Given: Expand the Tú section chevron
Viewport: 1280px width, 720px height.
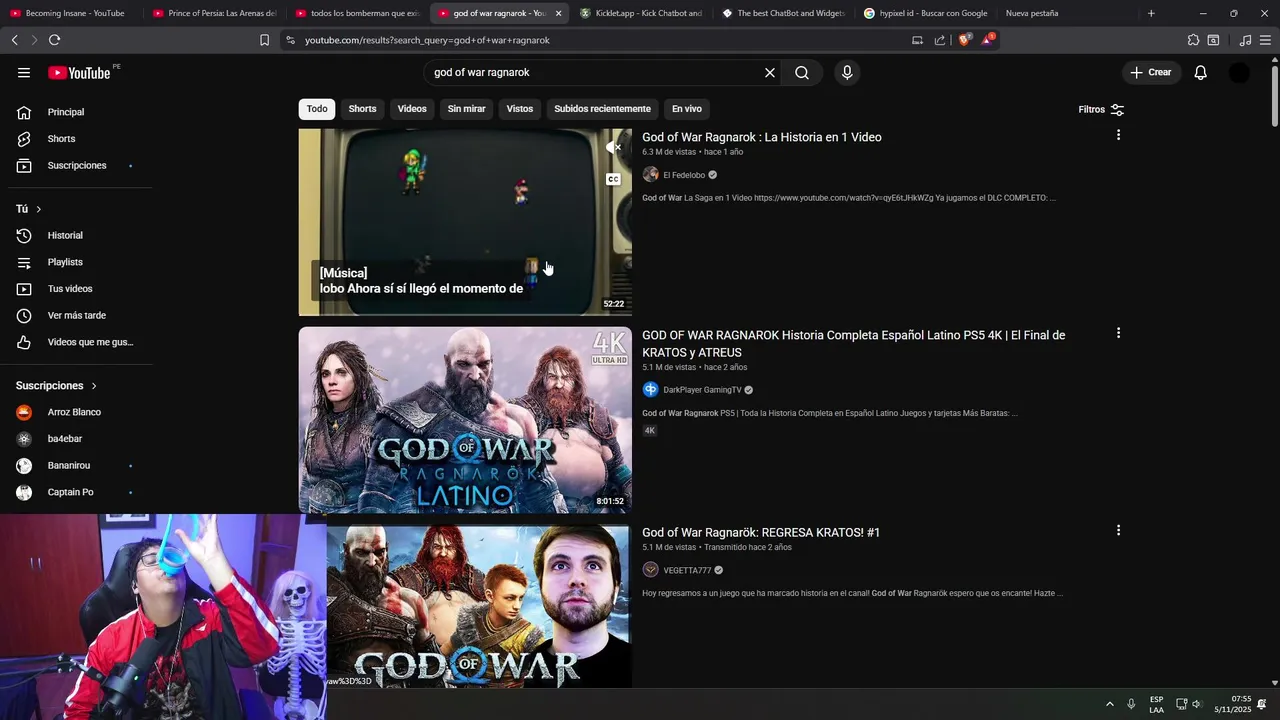Looking at the screenshot, I should [38, 209].
